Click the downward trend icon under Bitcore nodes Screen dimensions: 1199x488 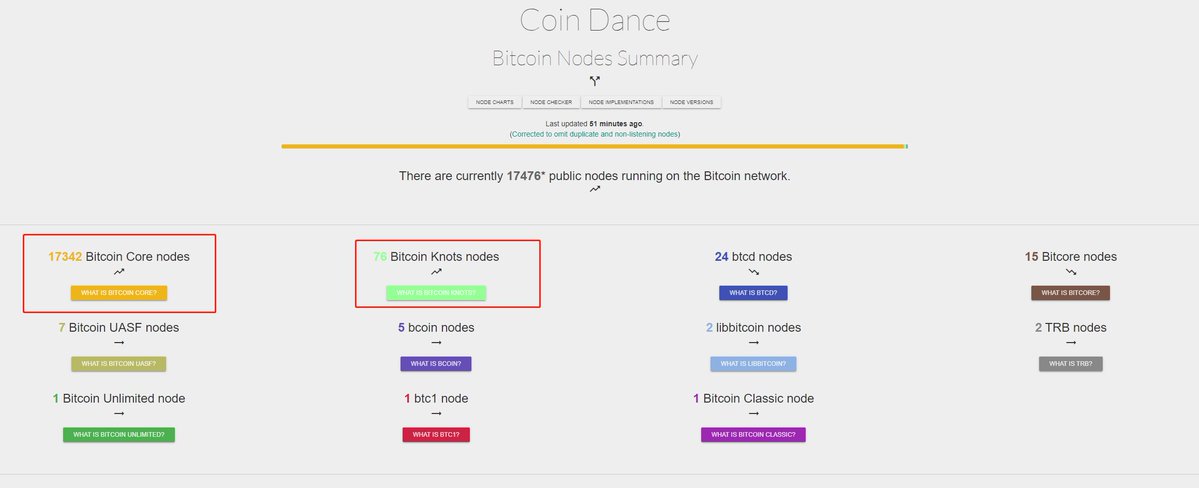[1071, 271]
